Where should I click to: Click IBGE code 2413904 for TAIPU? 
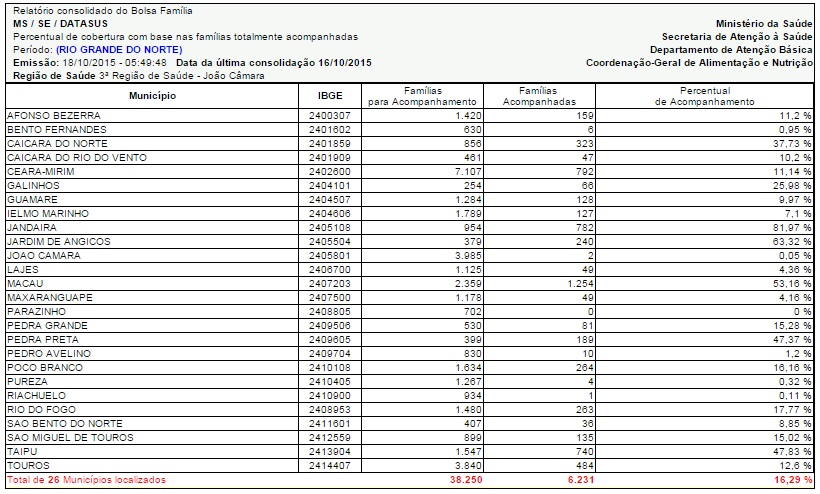coord(330,452)
